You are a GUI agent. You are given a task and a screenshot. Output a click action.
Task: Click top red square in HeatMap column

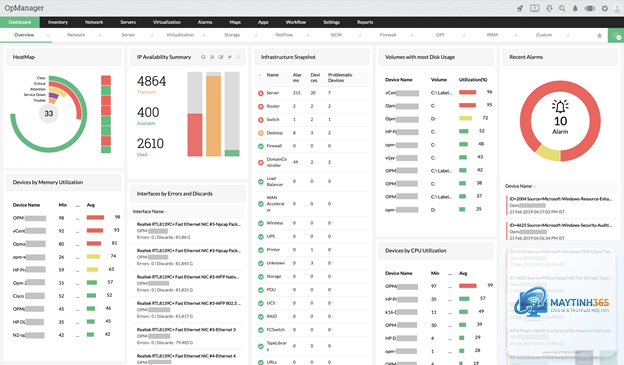point(106,80)
